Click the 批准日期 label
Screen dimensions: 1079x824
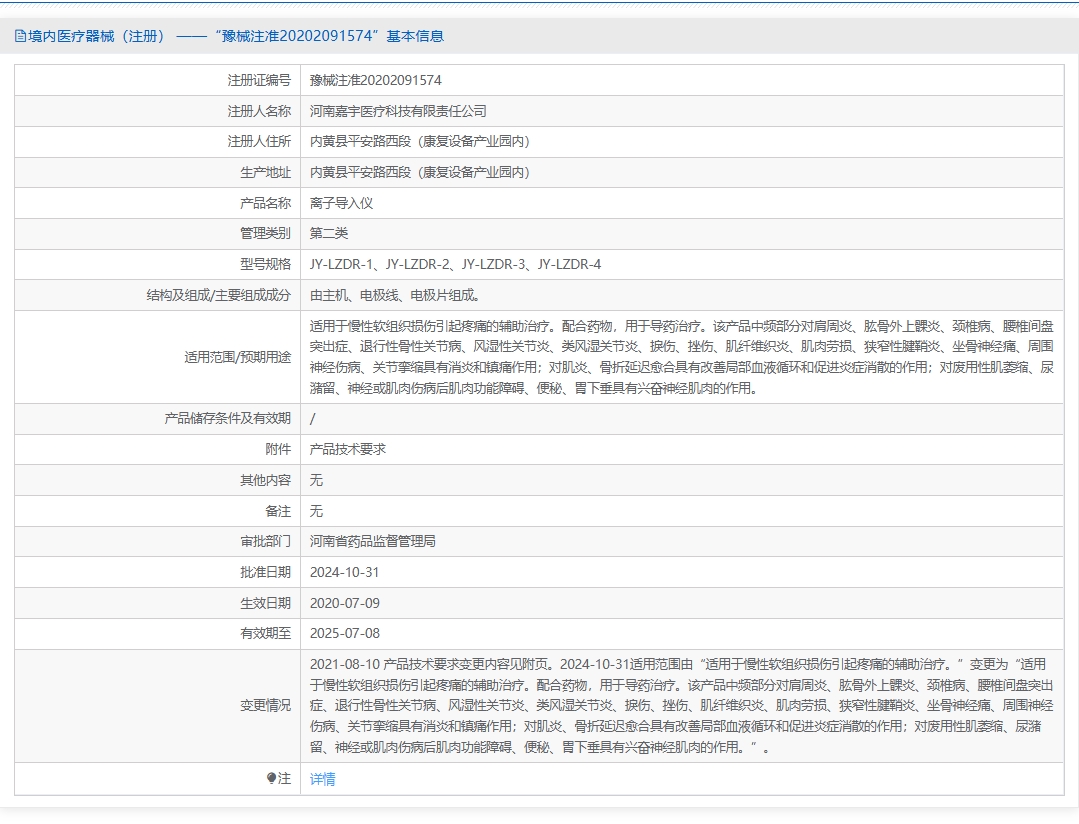tap(266, 572)
